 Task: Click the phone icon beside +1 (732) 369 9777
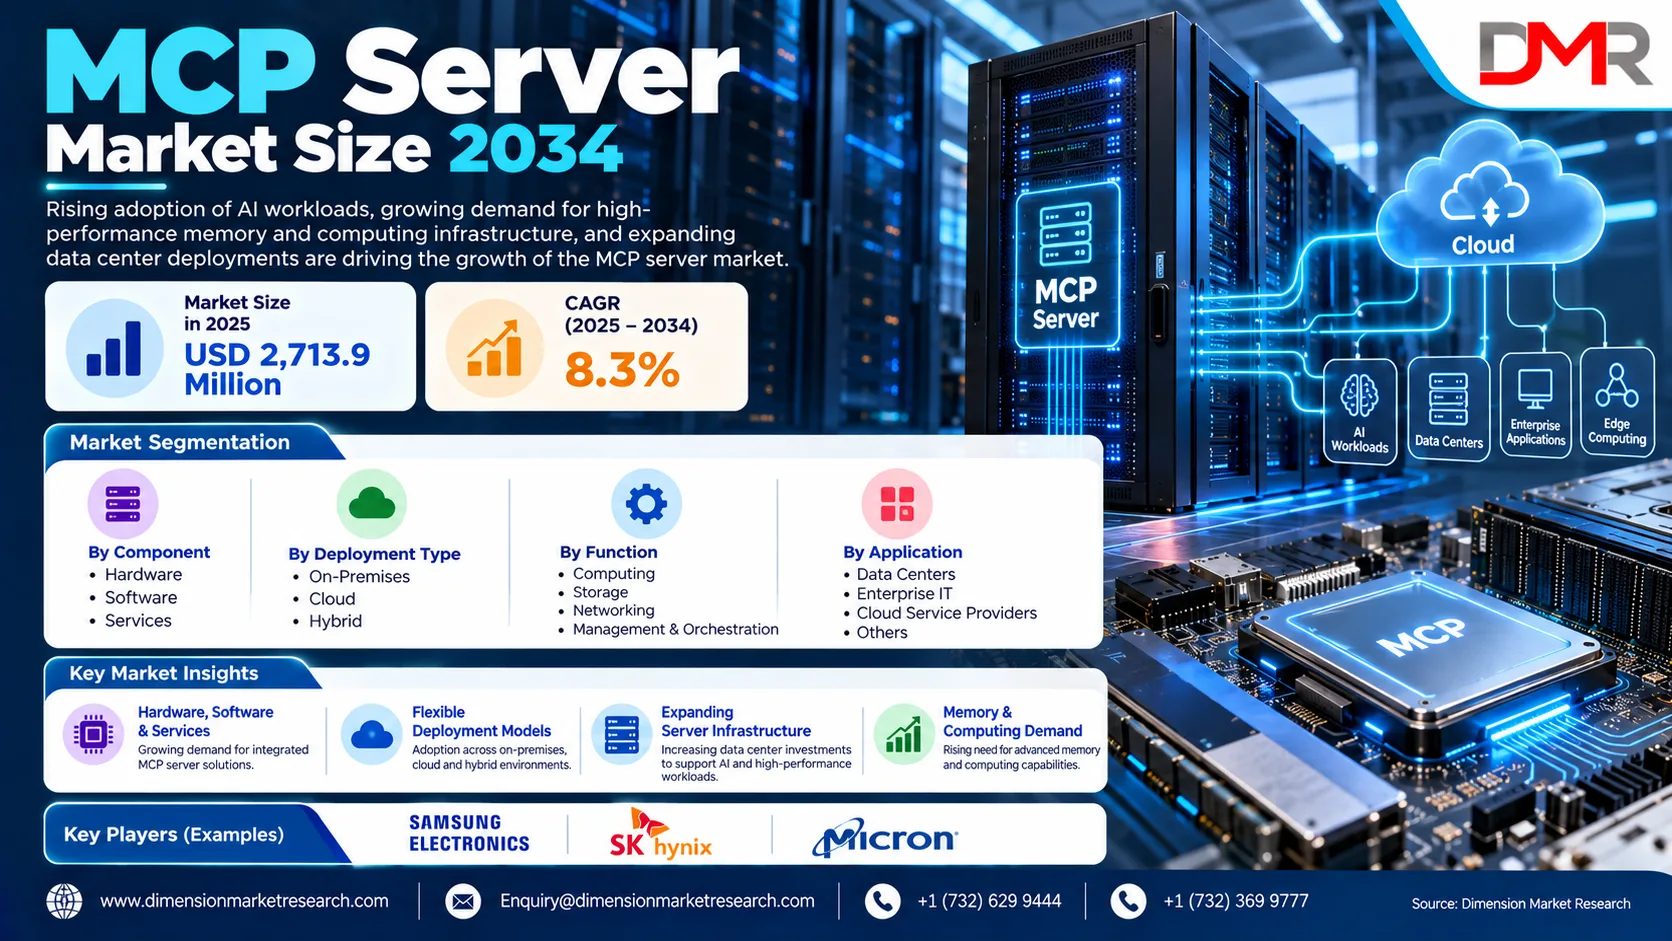pyautogui.click(x=1128, y=901)
